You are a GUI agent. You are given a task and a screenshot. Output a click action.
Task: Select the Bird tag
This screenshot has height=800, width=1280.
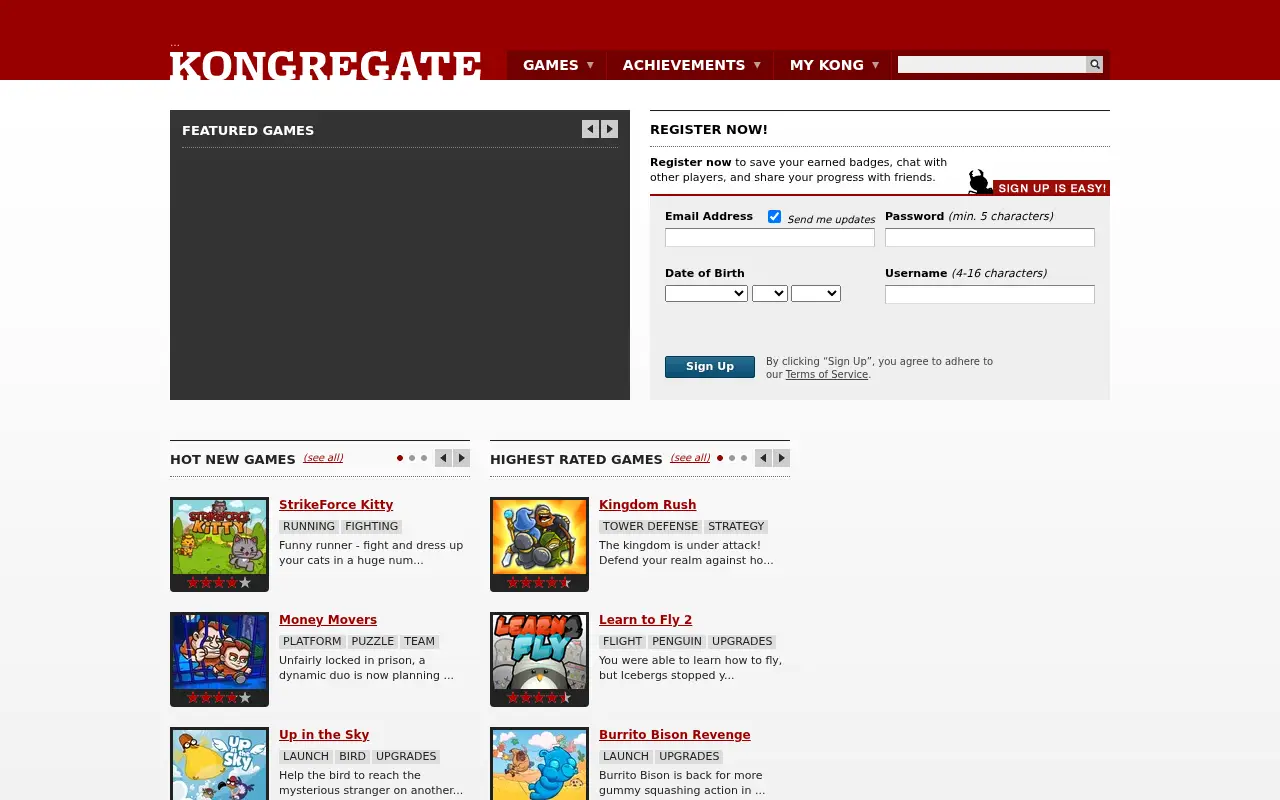[x=352, y=756]
